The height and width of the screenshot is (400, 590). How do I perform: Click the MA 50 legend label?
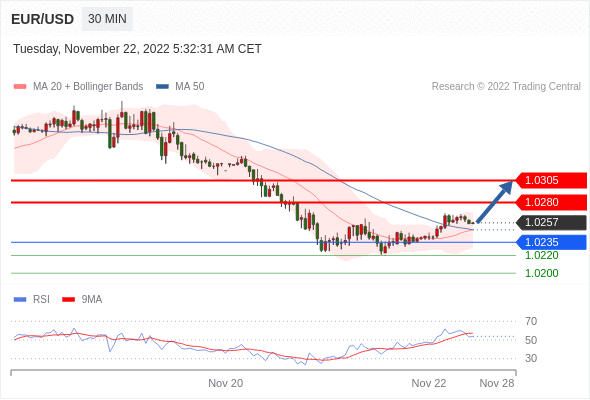[190, 87]
